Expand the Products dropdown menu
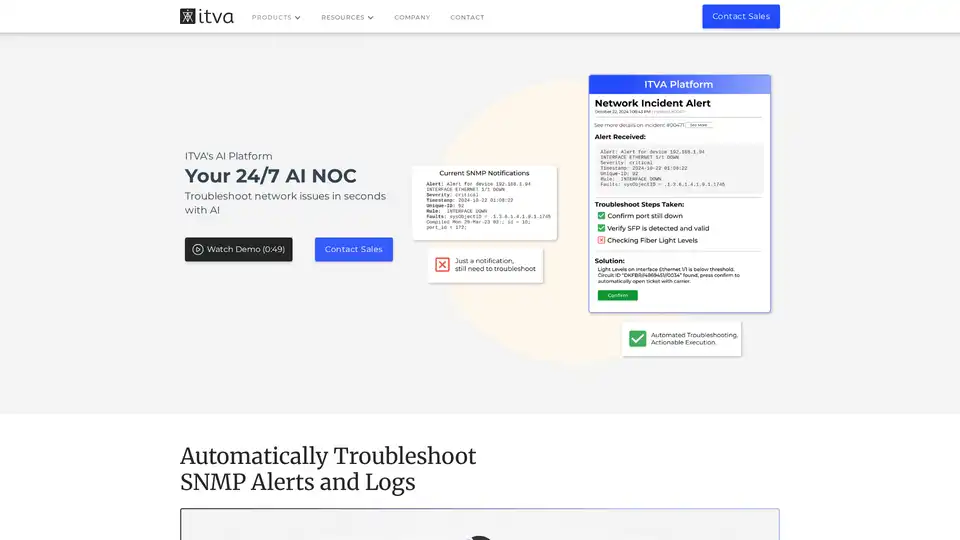Screen dimensions: 960x540 [272, 17]
